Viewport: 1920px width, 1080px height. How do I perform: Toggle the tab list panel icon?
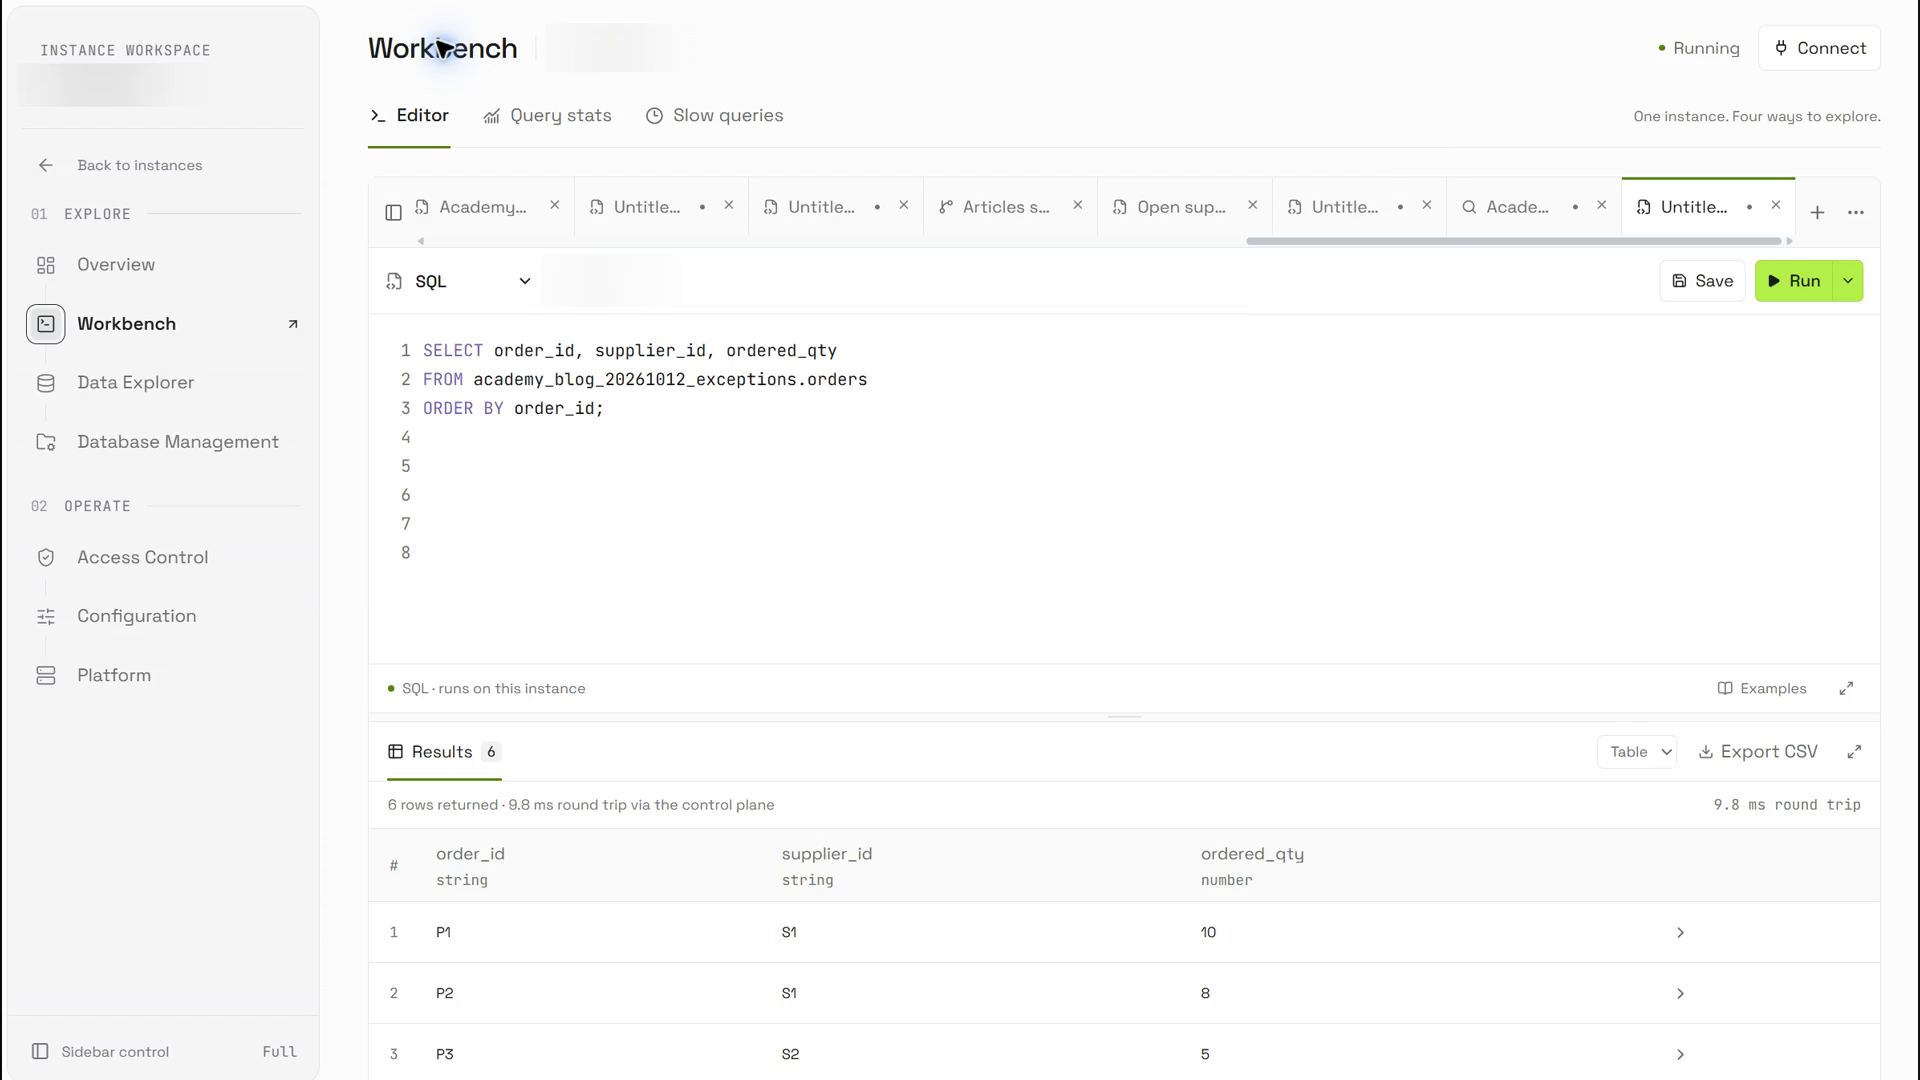click(393, 212)
